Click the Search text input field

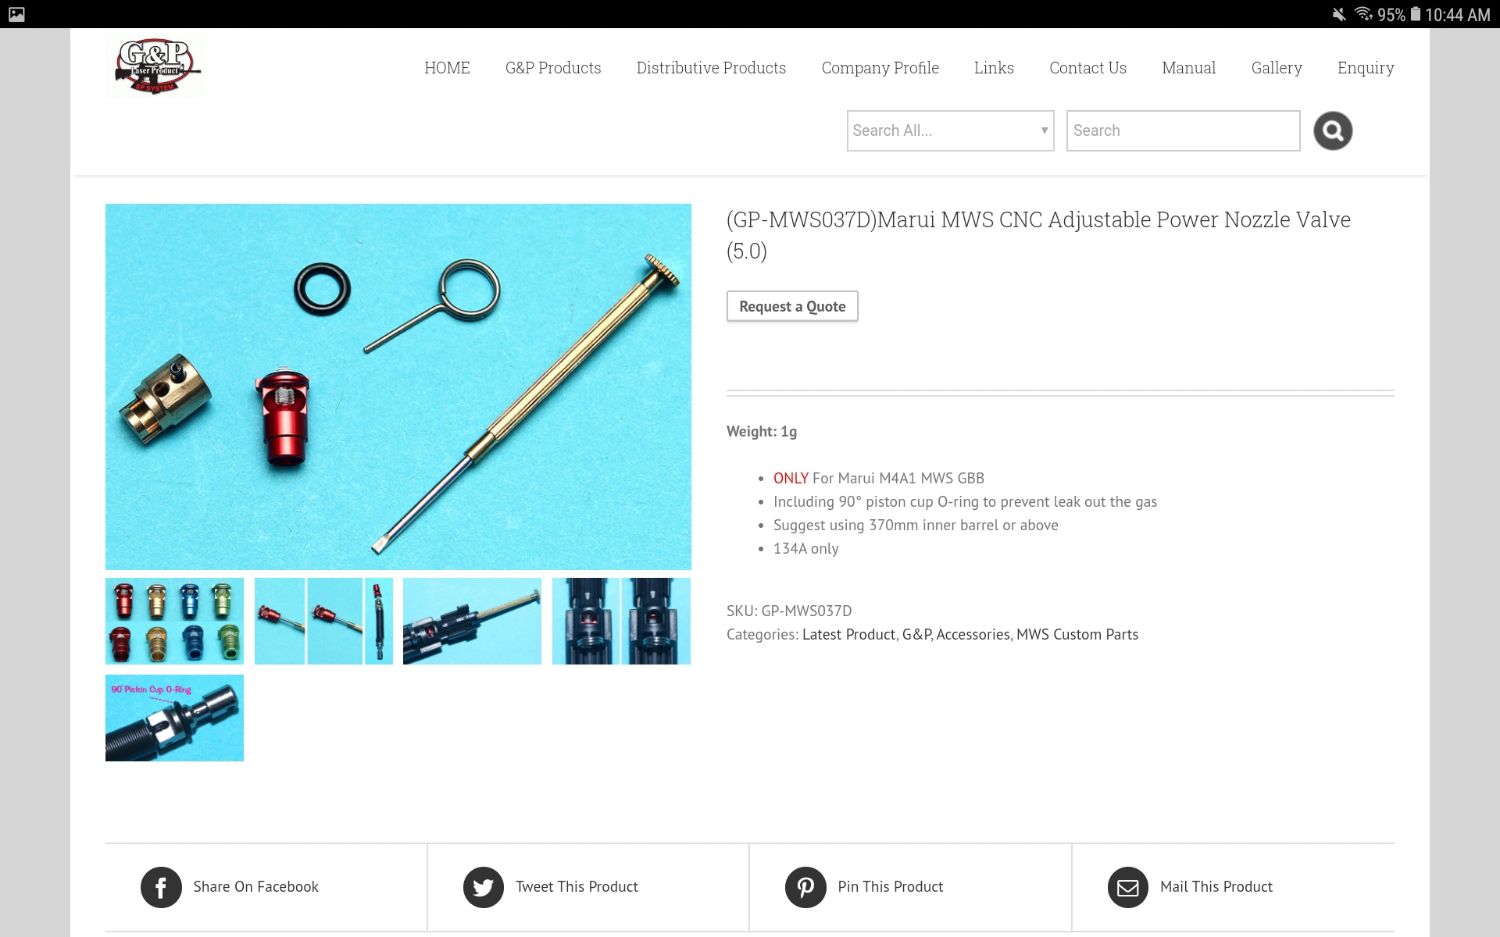pyautogui.click(x=1183, y=131)
